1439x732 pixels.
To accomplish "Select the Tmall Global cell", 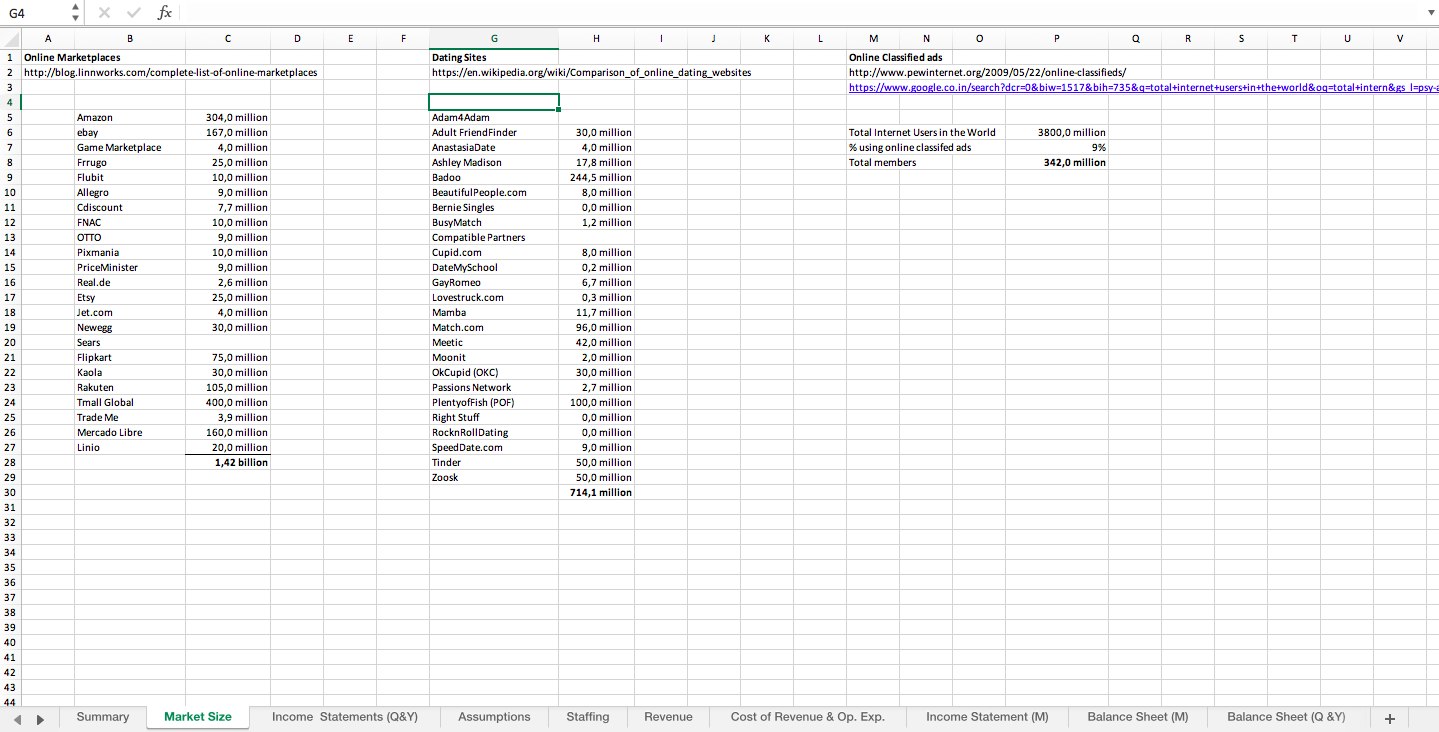I will tap(130, 402).
